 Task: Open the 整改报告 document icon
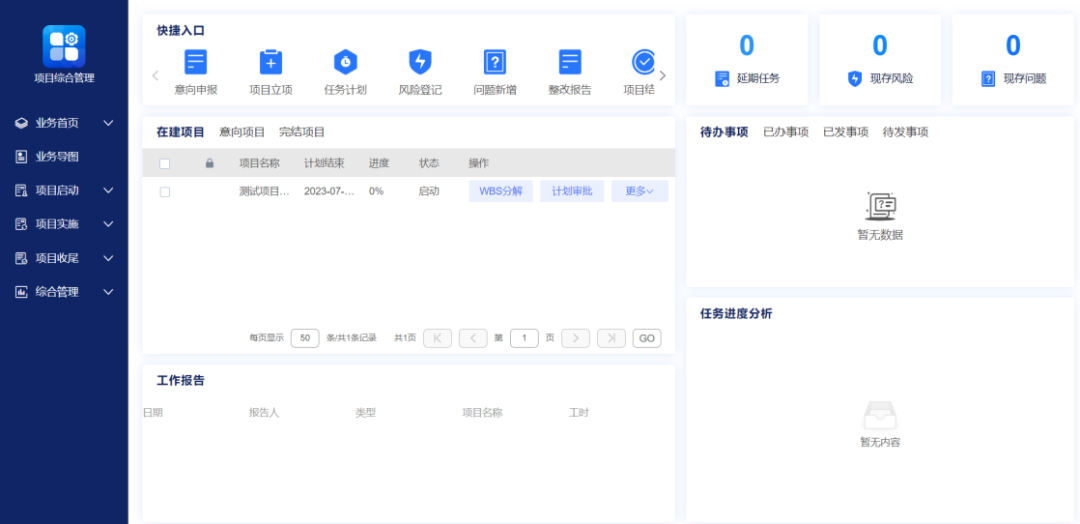570,62
